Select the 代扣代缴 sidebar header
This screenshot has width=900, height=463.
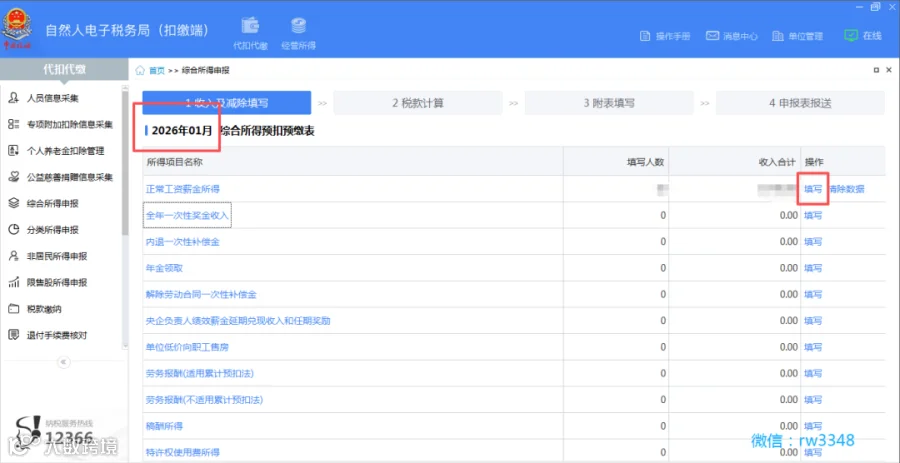coord(64,69)
